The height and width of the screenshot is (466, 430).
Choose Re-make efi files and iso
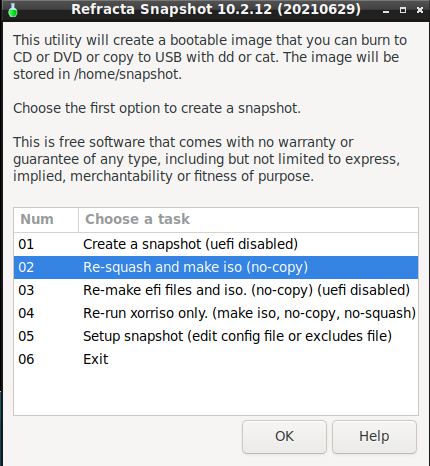click(x=216, y=290)
